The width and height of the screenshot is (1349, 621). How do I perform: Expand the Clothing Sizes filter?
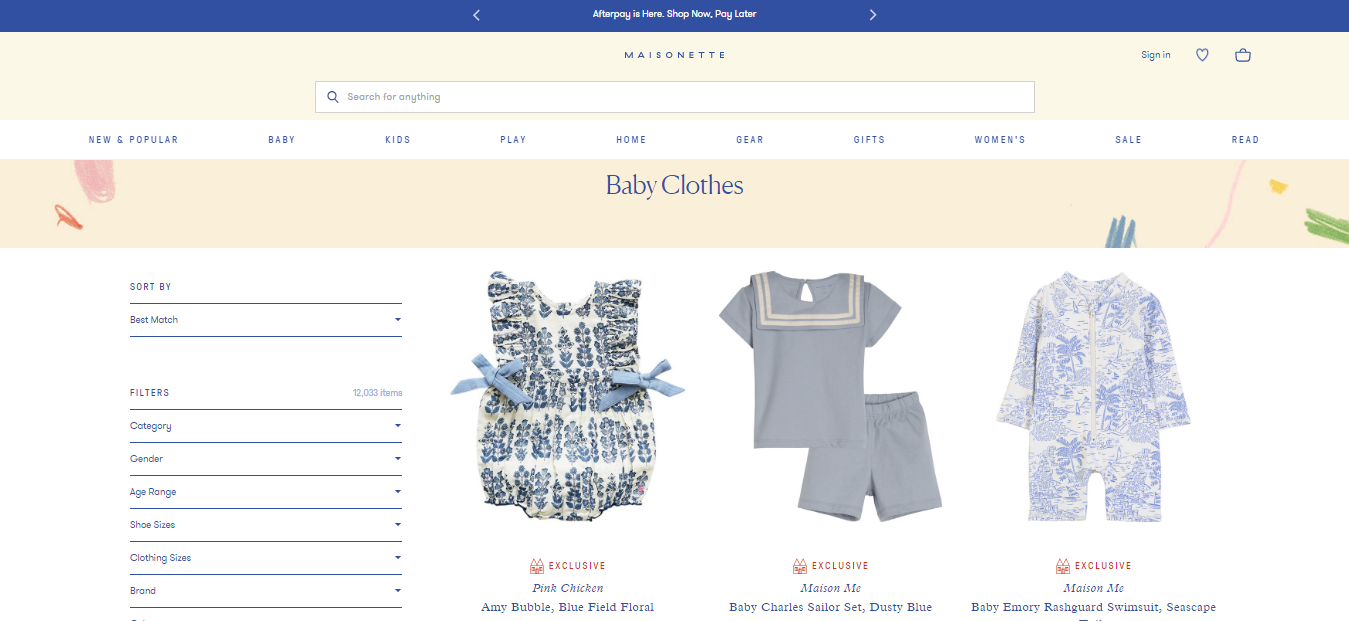[266, 558]
